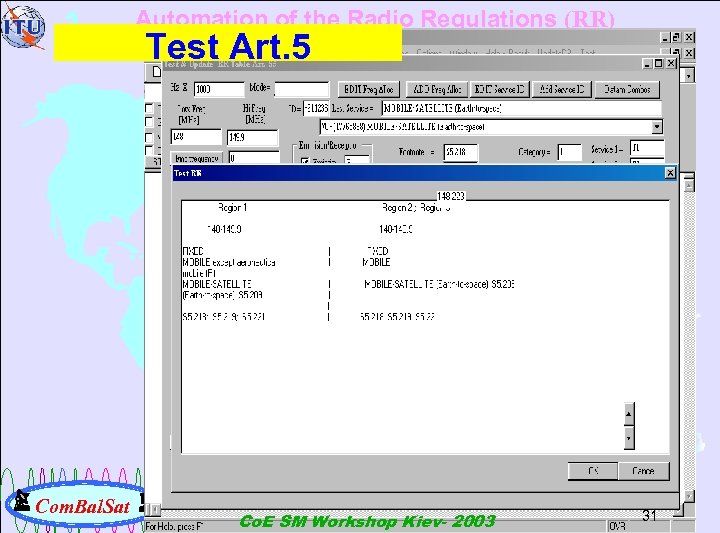Click the FIXED entry under Region 1
Viewport: 720px width, 533px height.
193,251
